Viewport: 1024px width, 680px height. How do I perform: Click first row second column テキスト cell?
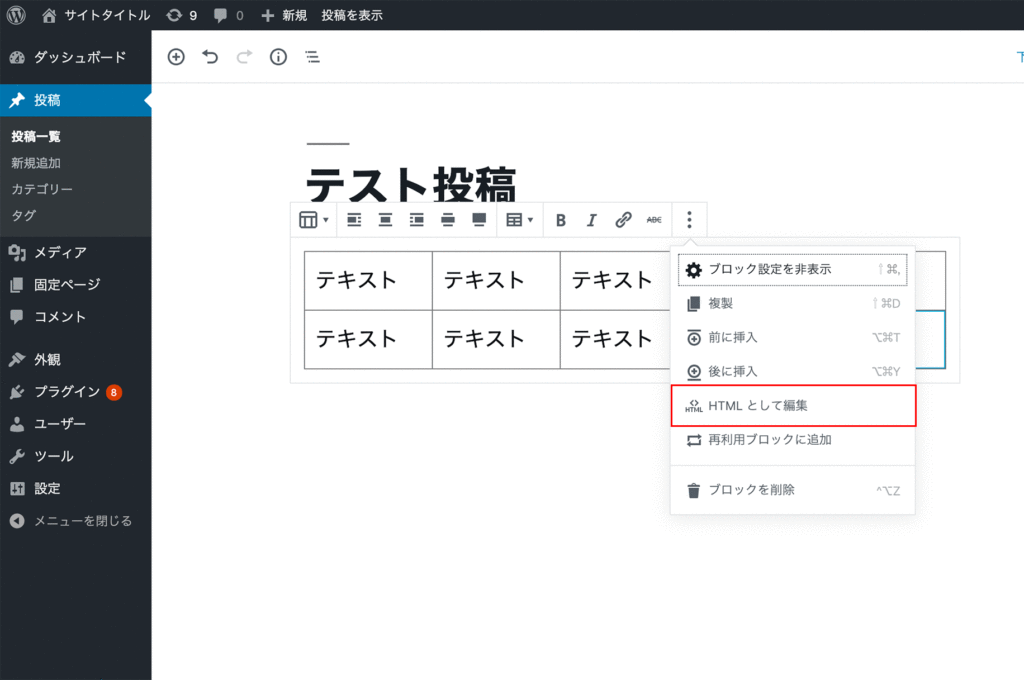click(496, 281)
